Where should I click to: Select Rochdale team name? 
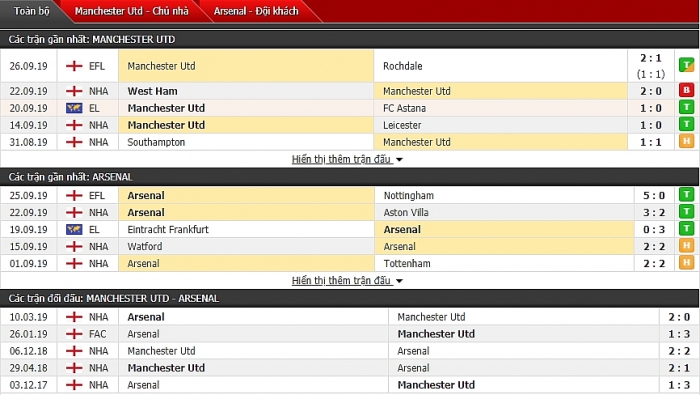(x=403, y=66)
